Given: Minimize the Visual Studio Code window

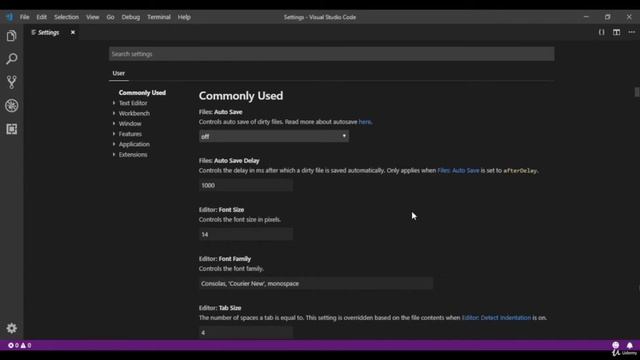Looking at the screenshot, I should [x=586, y=17].
